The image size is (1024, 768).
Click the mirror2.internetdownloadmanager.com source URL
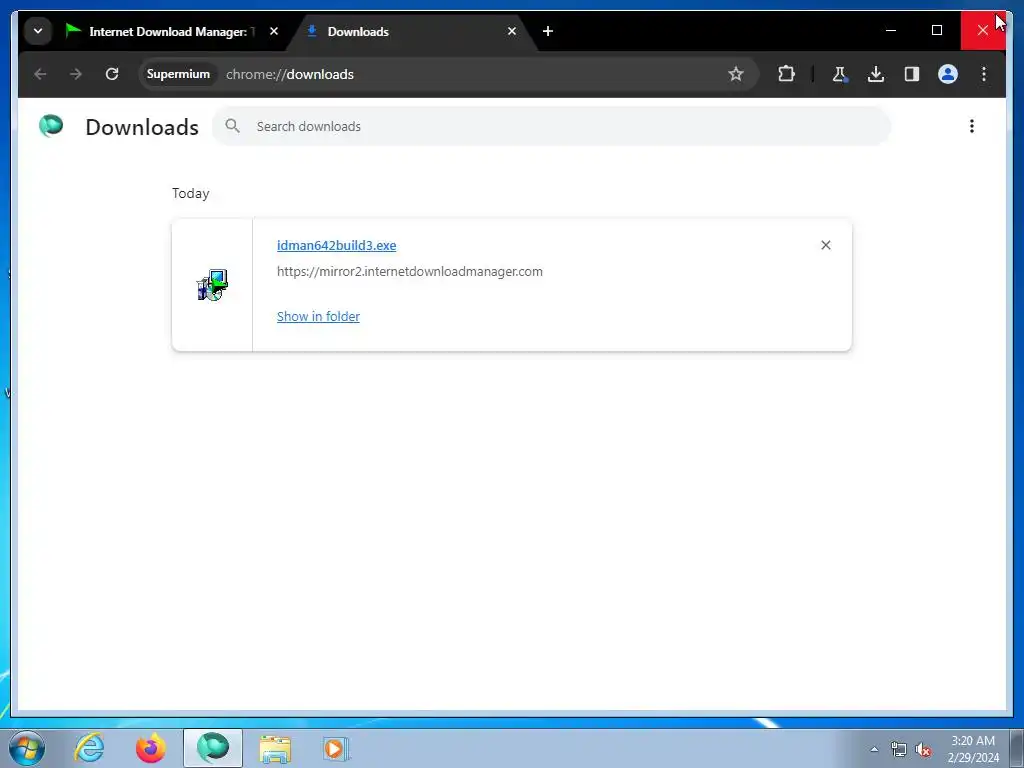pos(409,272)
